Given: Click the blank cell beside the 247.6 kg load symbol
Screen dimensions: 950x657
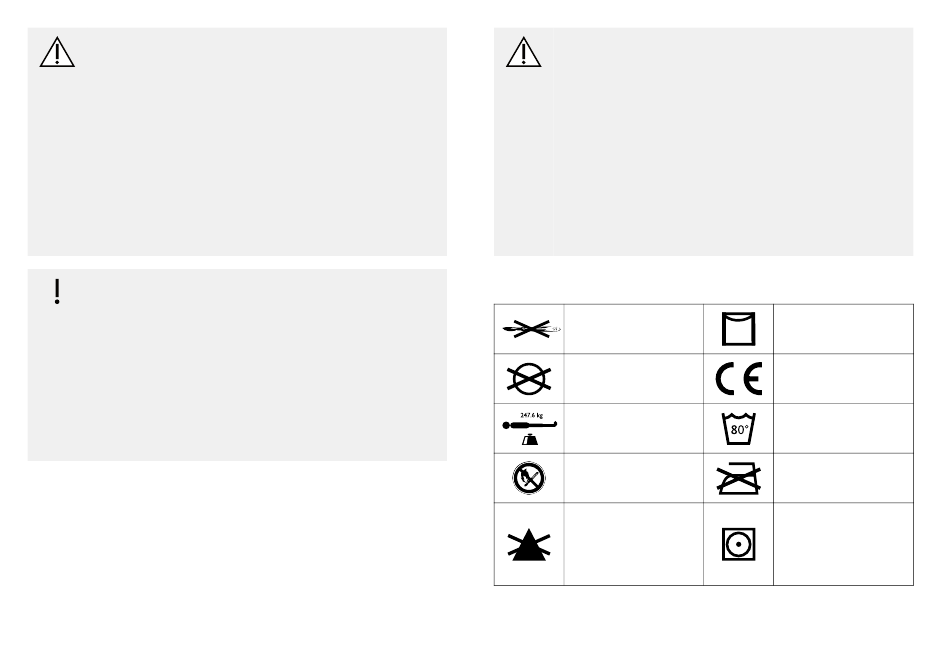Looking at the screenshot, I should [634, 429].
